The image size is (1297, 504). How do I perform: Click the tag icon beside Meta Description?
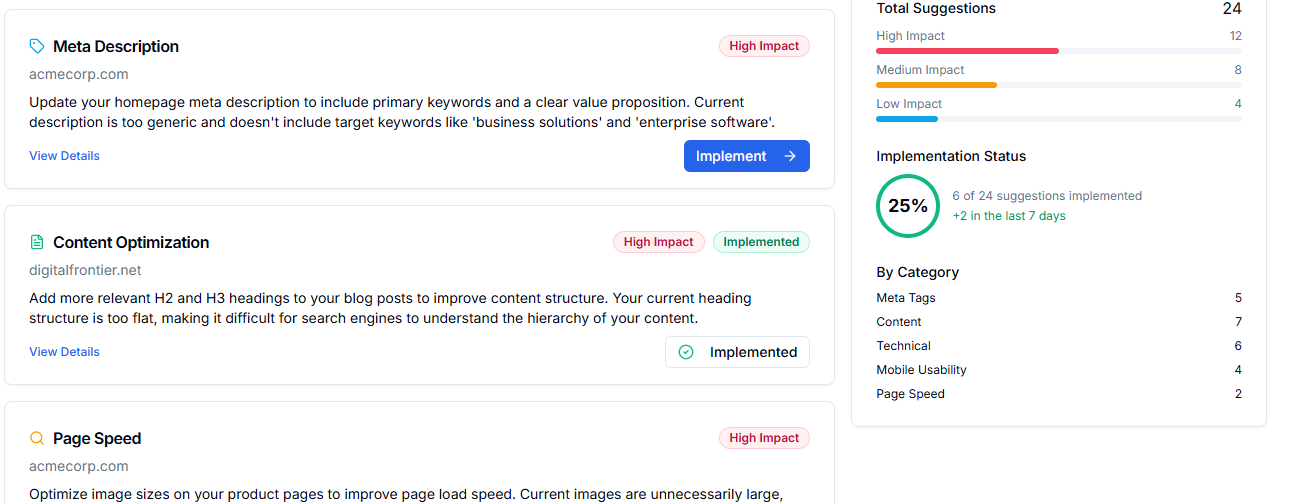click(37, 46)
